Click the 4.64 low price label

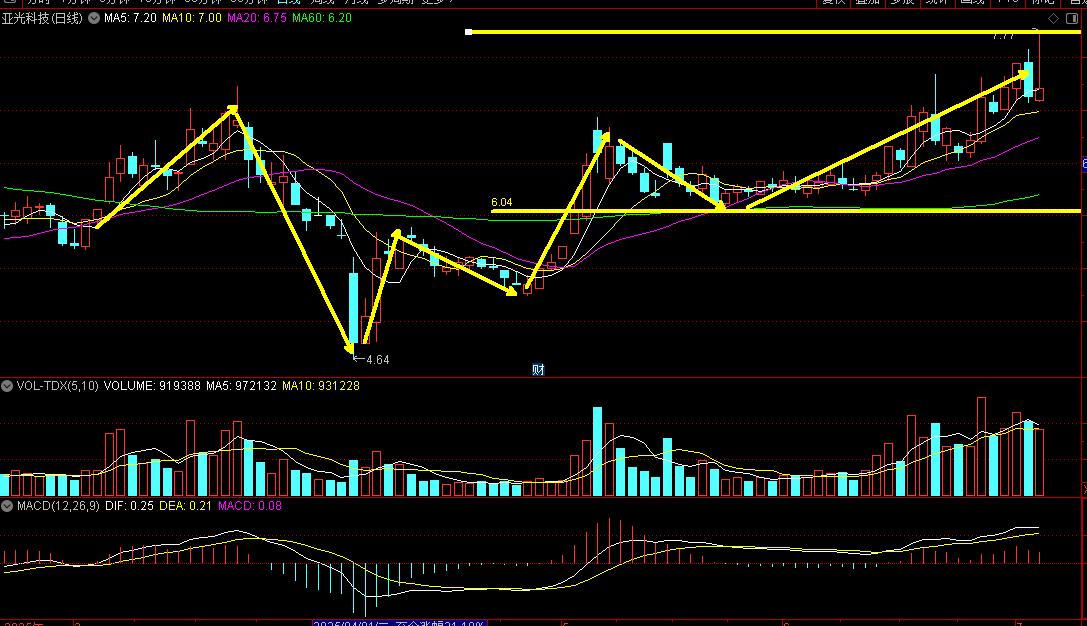pos(377,360)
